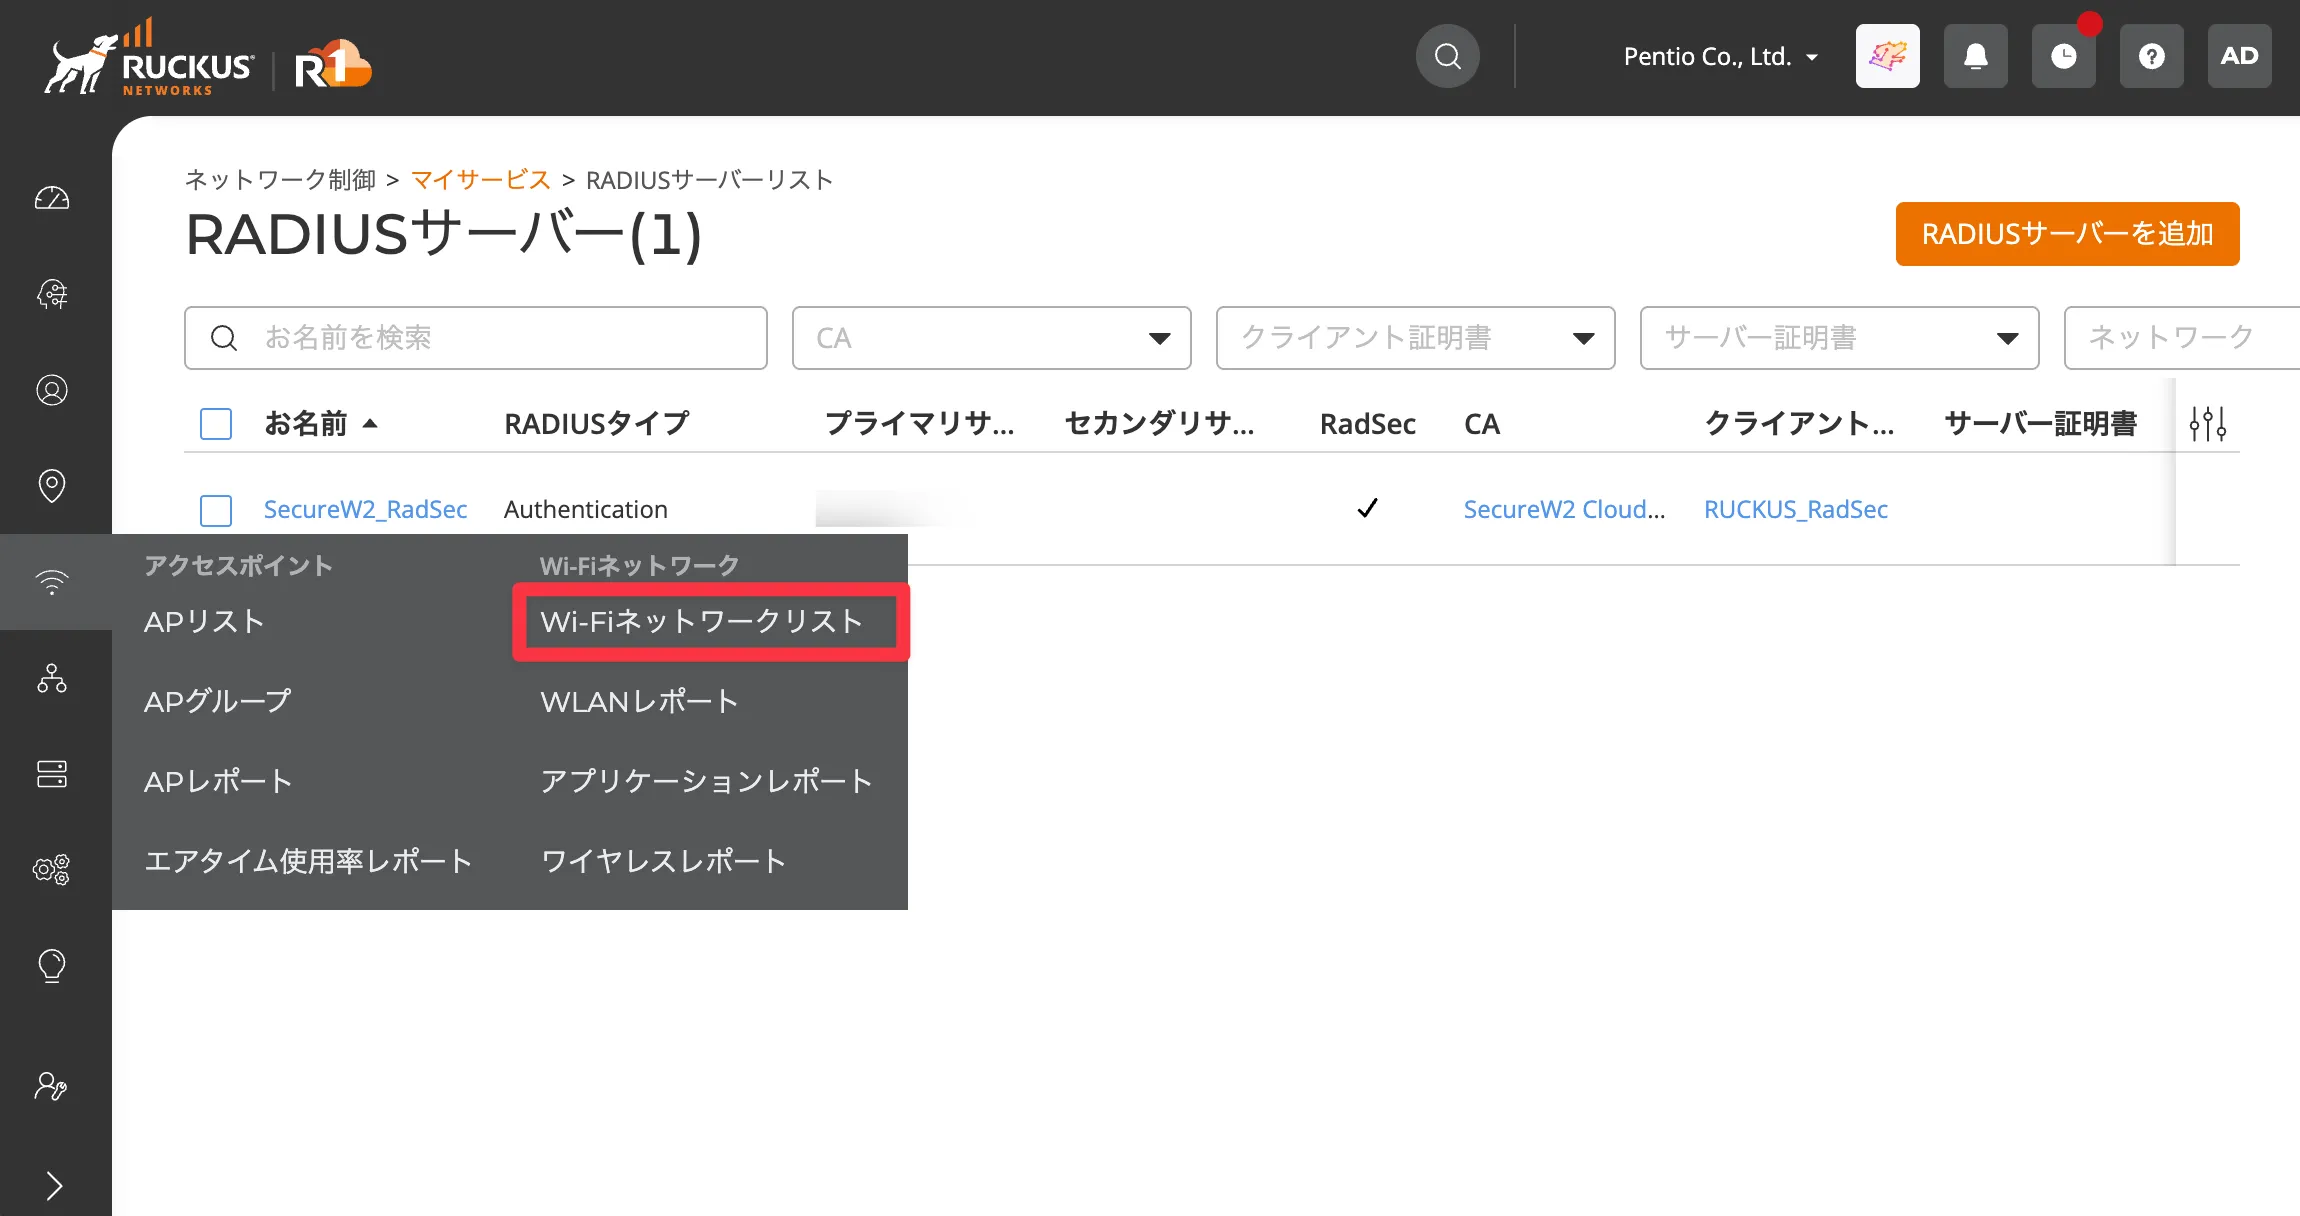Open the マイサービス breadcrumb link

481,180
